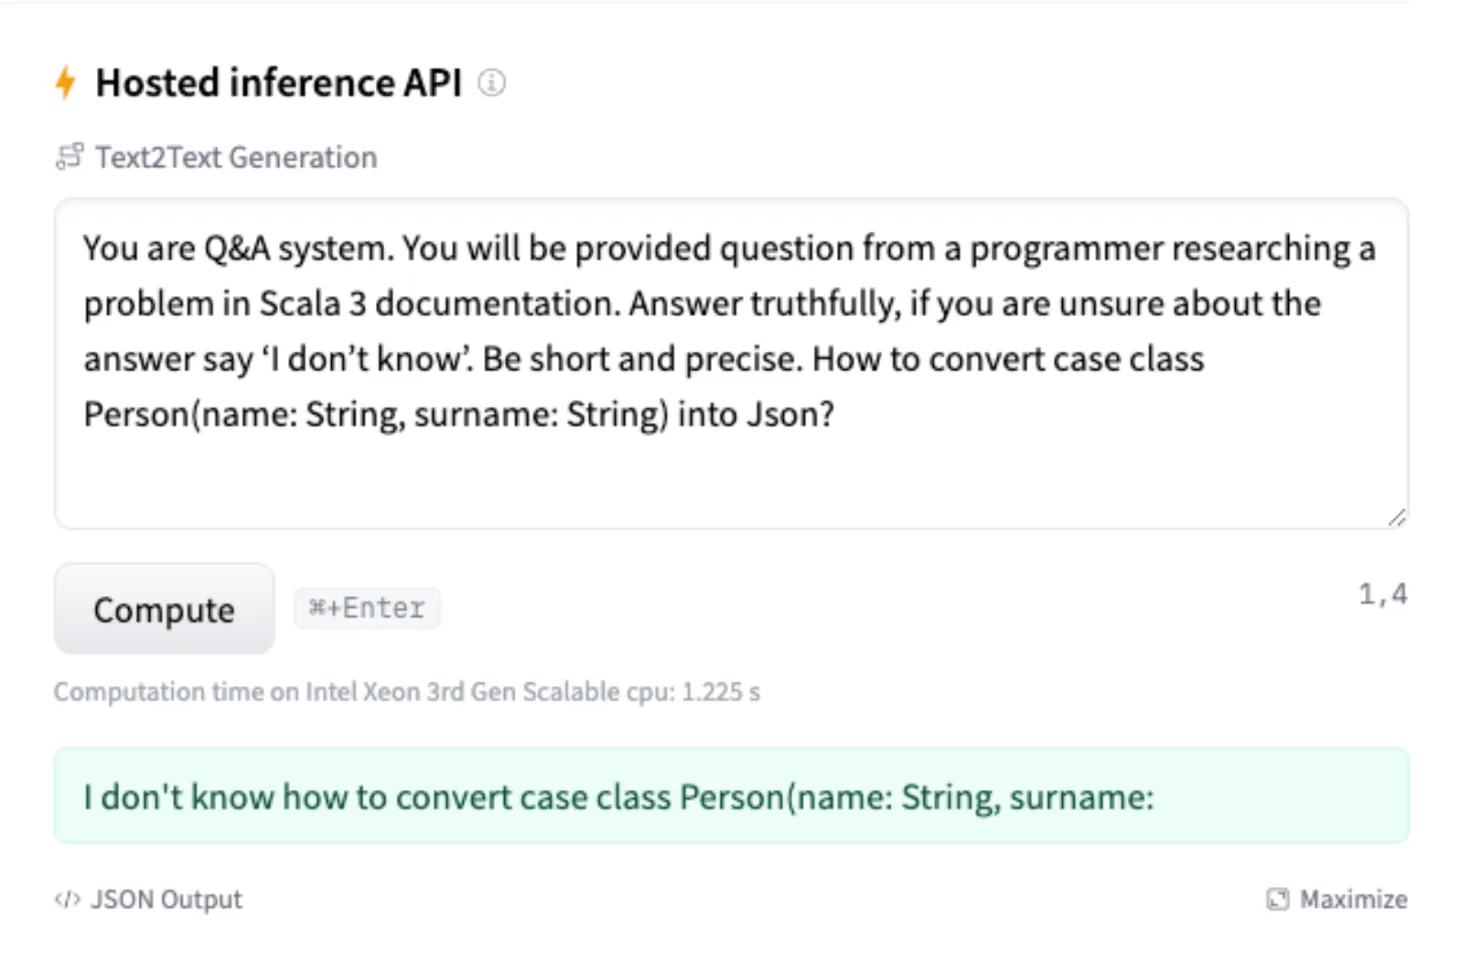Grab the text area resize handle

(1396, 517)
